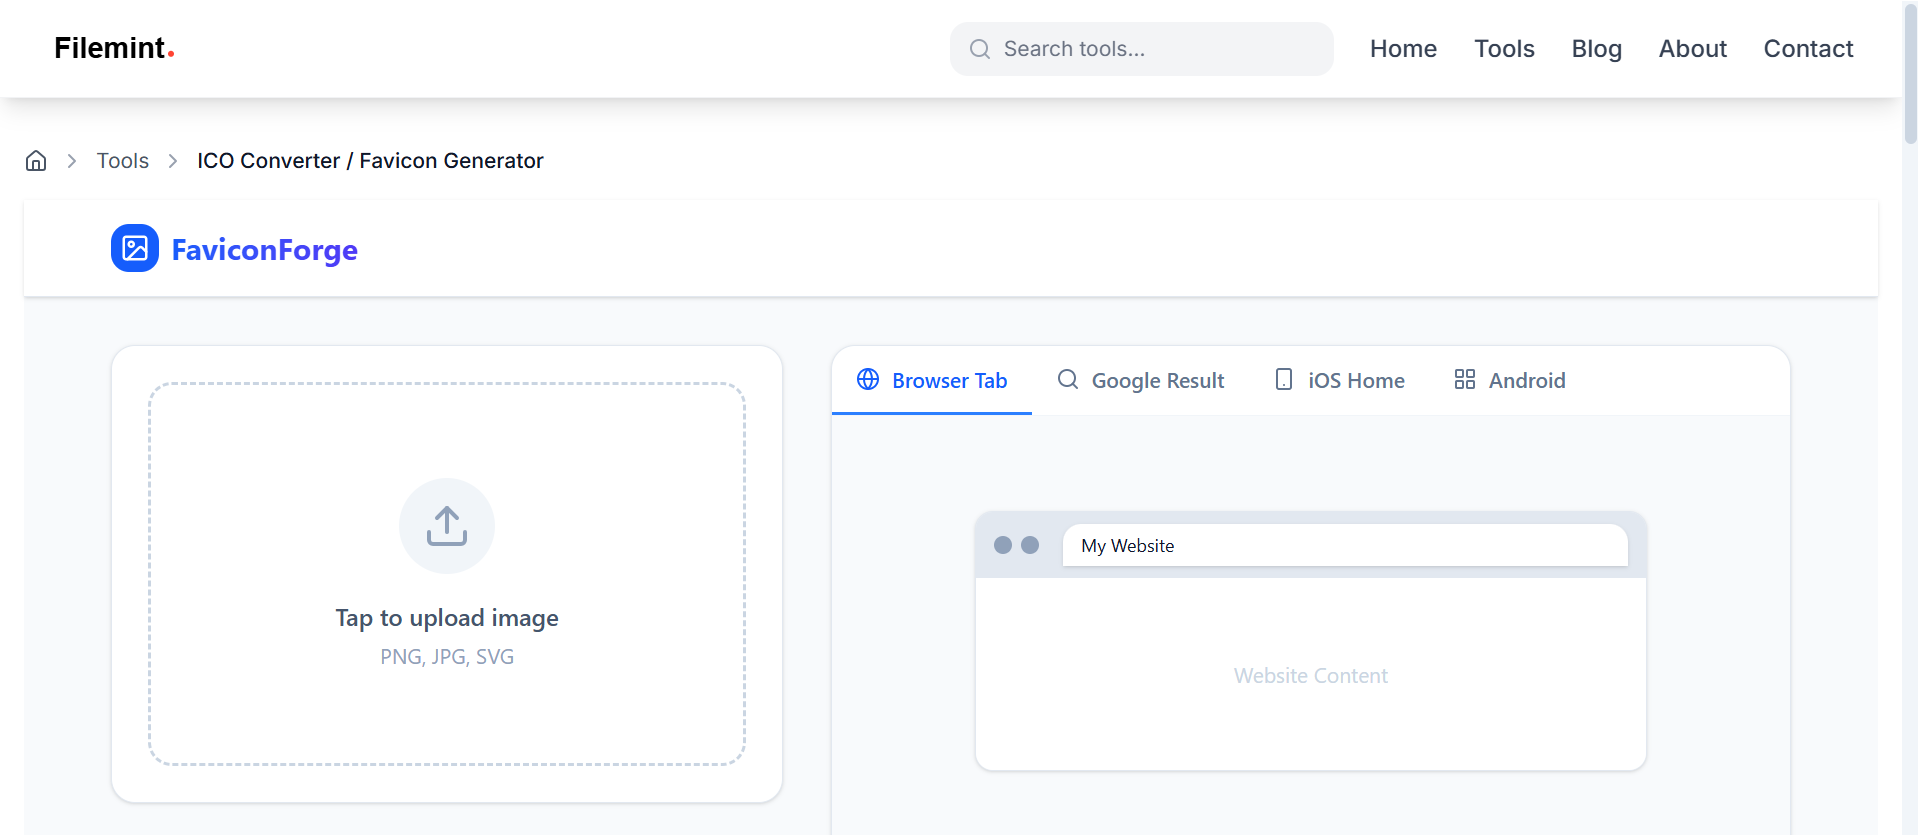Click Tools in the breadcrumb

click(123, 161)
